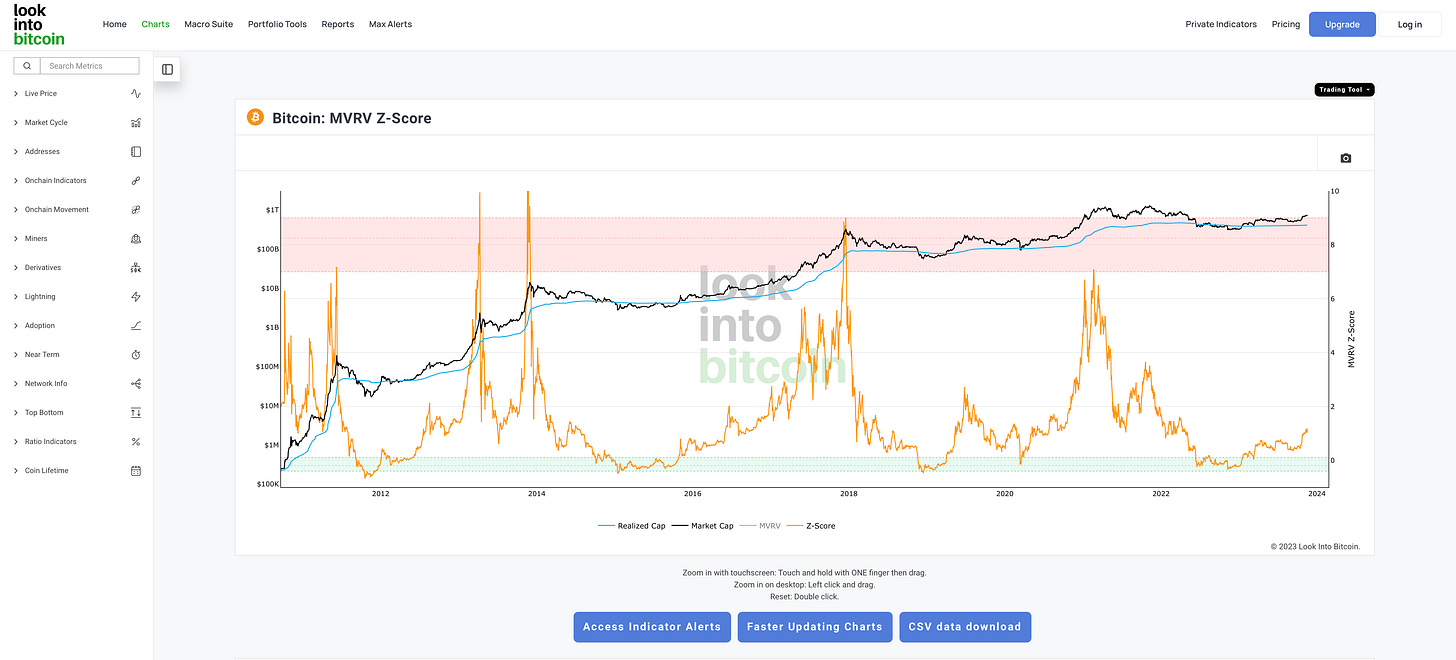Click the Onchain Movement icon
Screen dimensions: 1456x660
point(136,209)
